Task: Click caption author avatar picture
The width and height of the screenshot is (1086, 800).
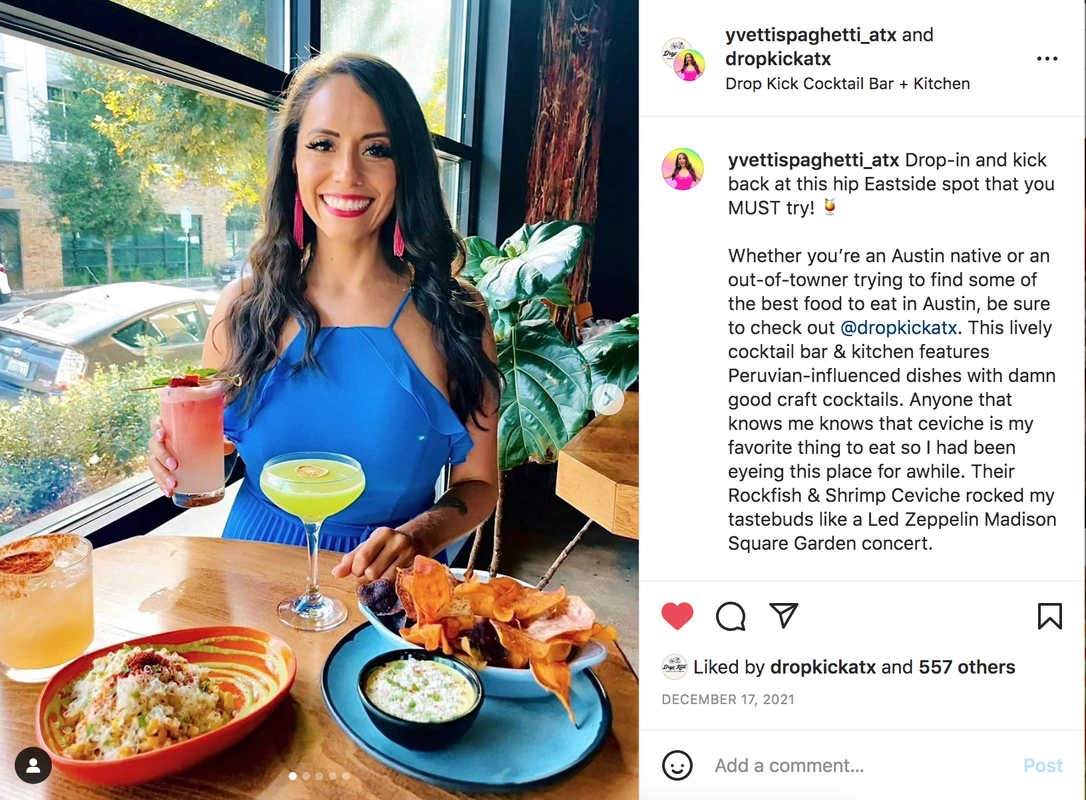Action: (682, 169)
